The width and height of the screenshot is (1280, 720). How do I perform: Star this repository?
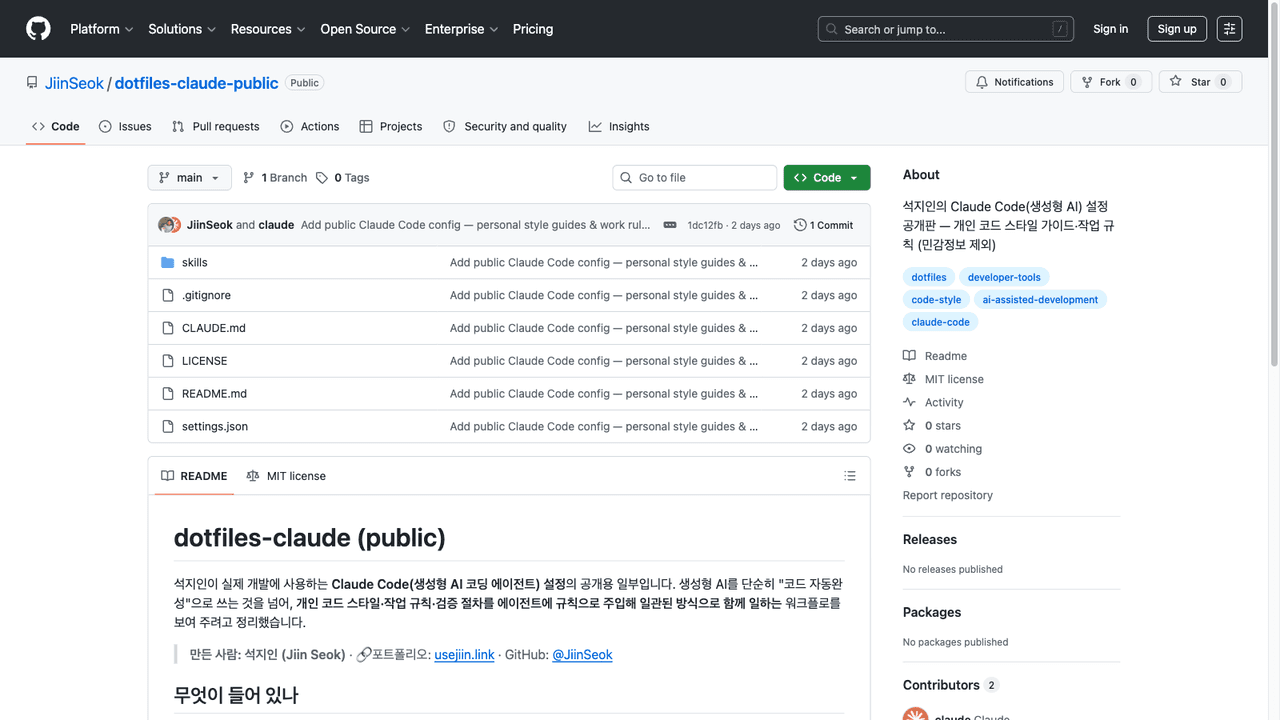coord(1200,82)
